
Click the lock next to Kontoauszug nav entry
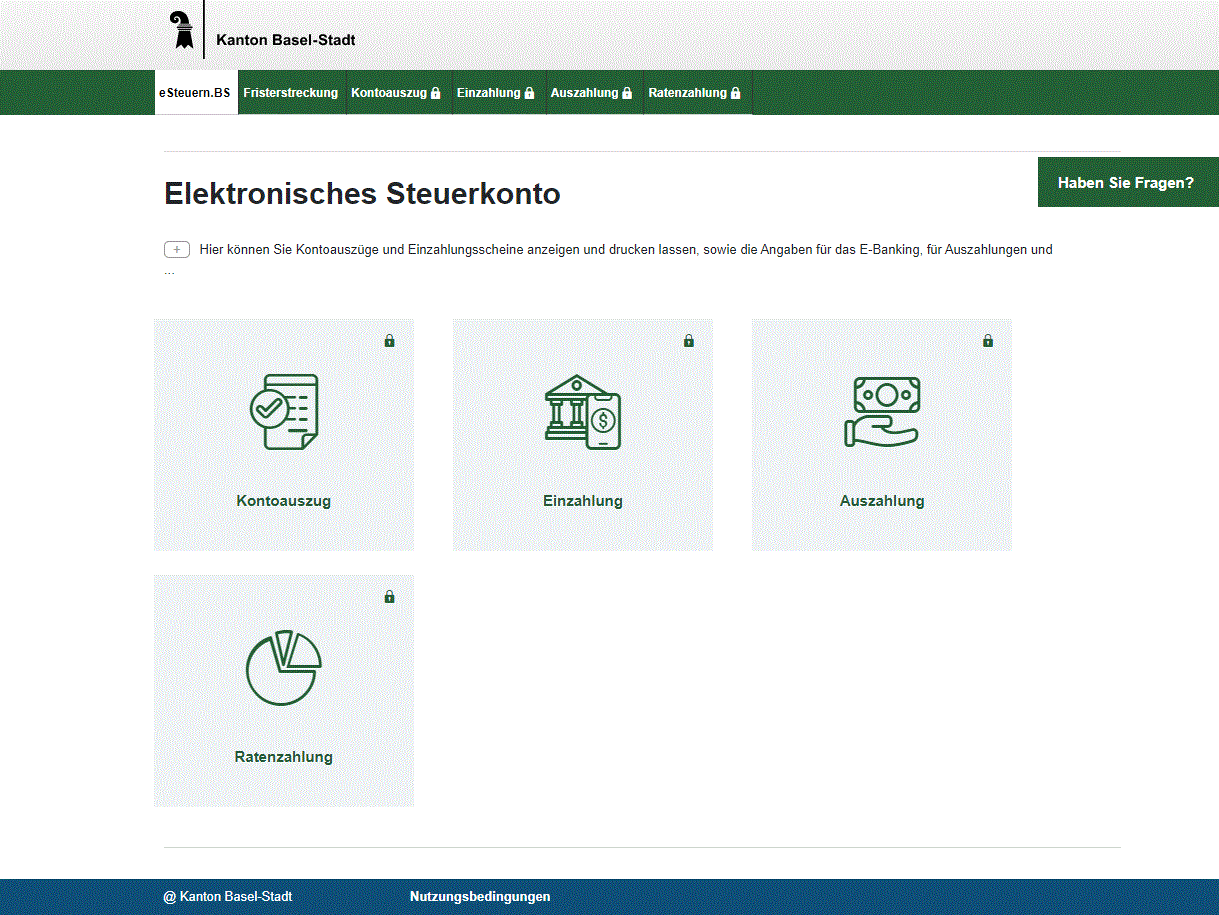click(434, 92)
